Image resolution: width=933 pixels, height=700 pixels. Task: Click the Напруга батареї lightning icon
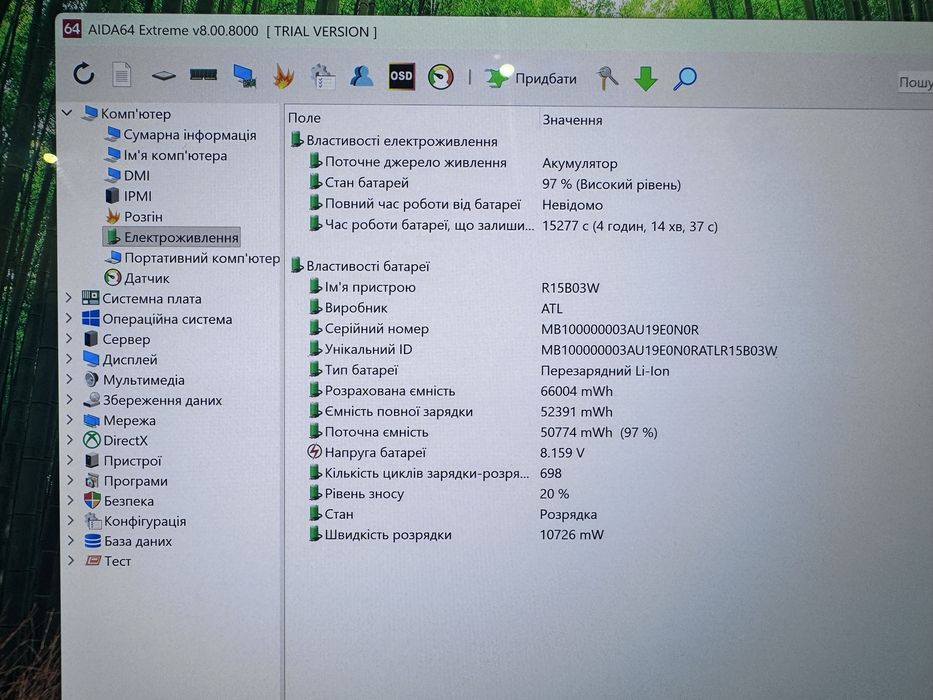pos(315,452)
